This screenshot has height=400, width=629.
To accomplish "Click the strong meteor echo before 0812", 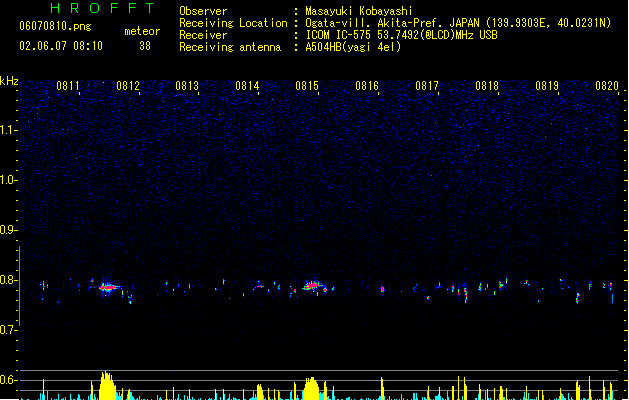I will [x=108, y=287].
